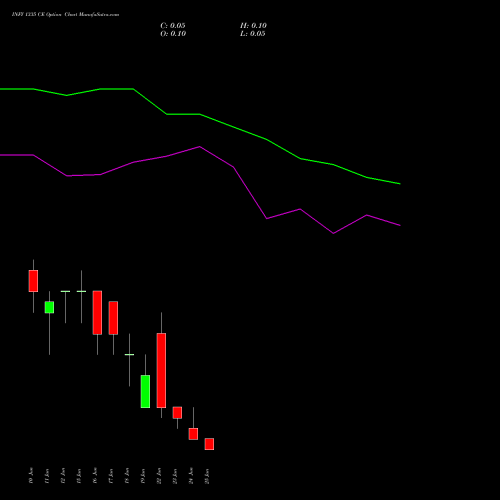This screenshot has height=500, width=500.
Task: Click the '22 Jan' date axis label
Action: click(x=159, y=476)
